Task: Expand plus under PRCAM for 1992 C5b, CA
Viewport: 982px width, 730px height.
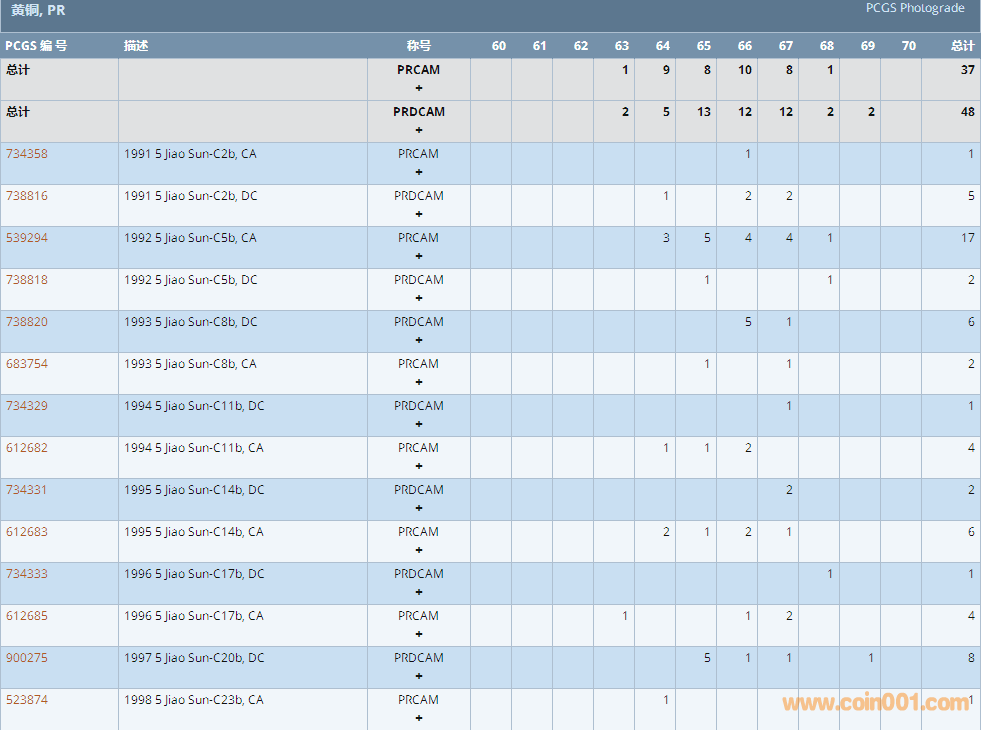Action: [418, 256]
